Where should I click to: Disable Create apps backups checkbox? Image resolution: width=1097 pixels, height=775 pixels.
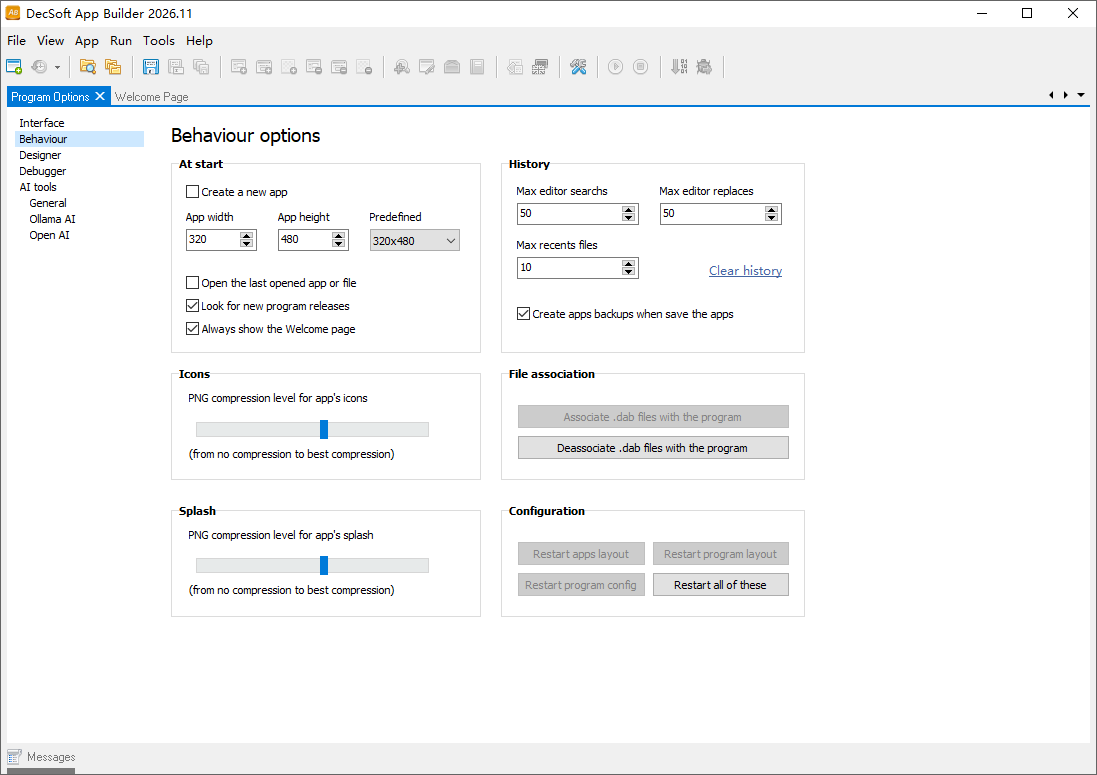click(x=523, y=313)
